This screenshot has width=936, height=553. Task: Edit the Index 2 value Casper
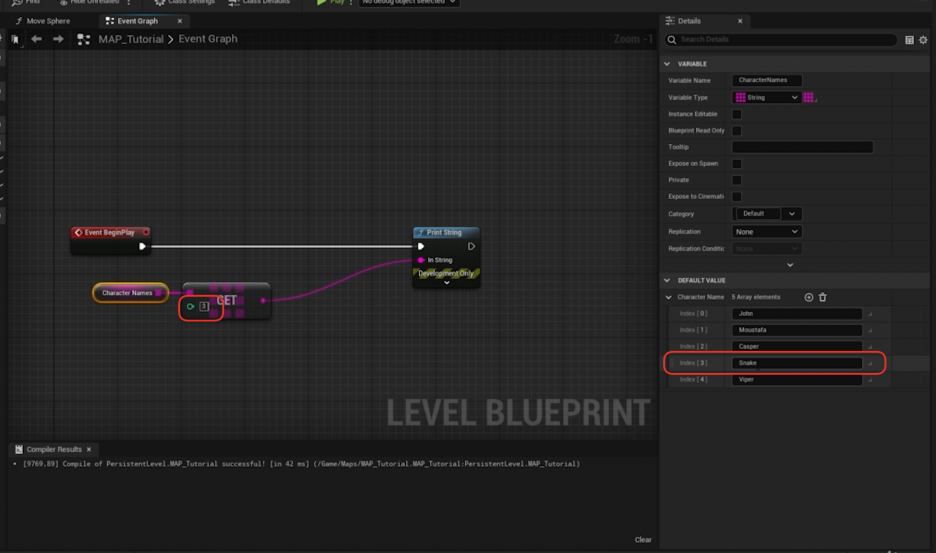(x=797, y=346)
